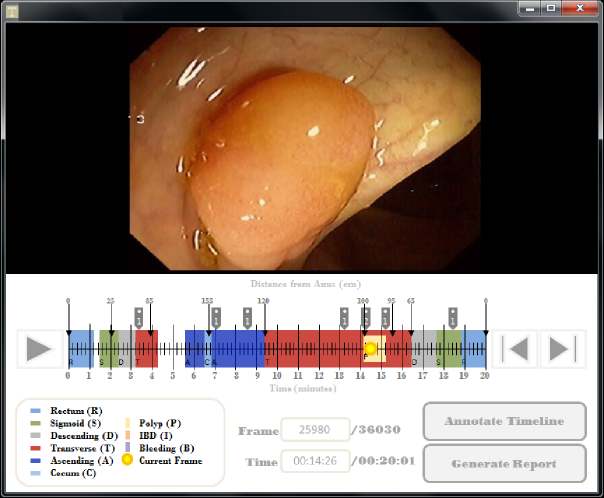Click the Generate Report button
This screenshot has width=604, height=498.
[x=505, y=464]
